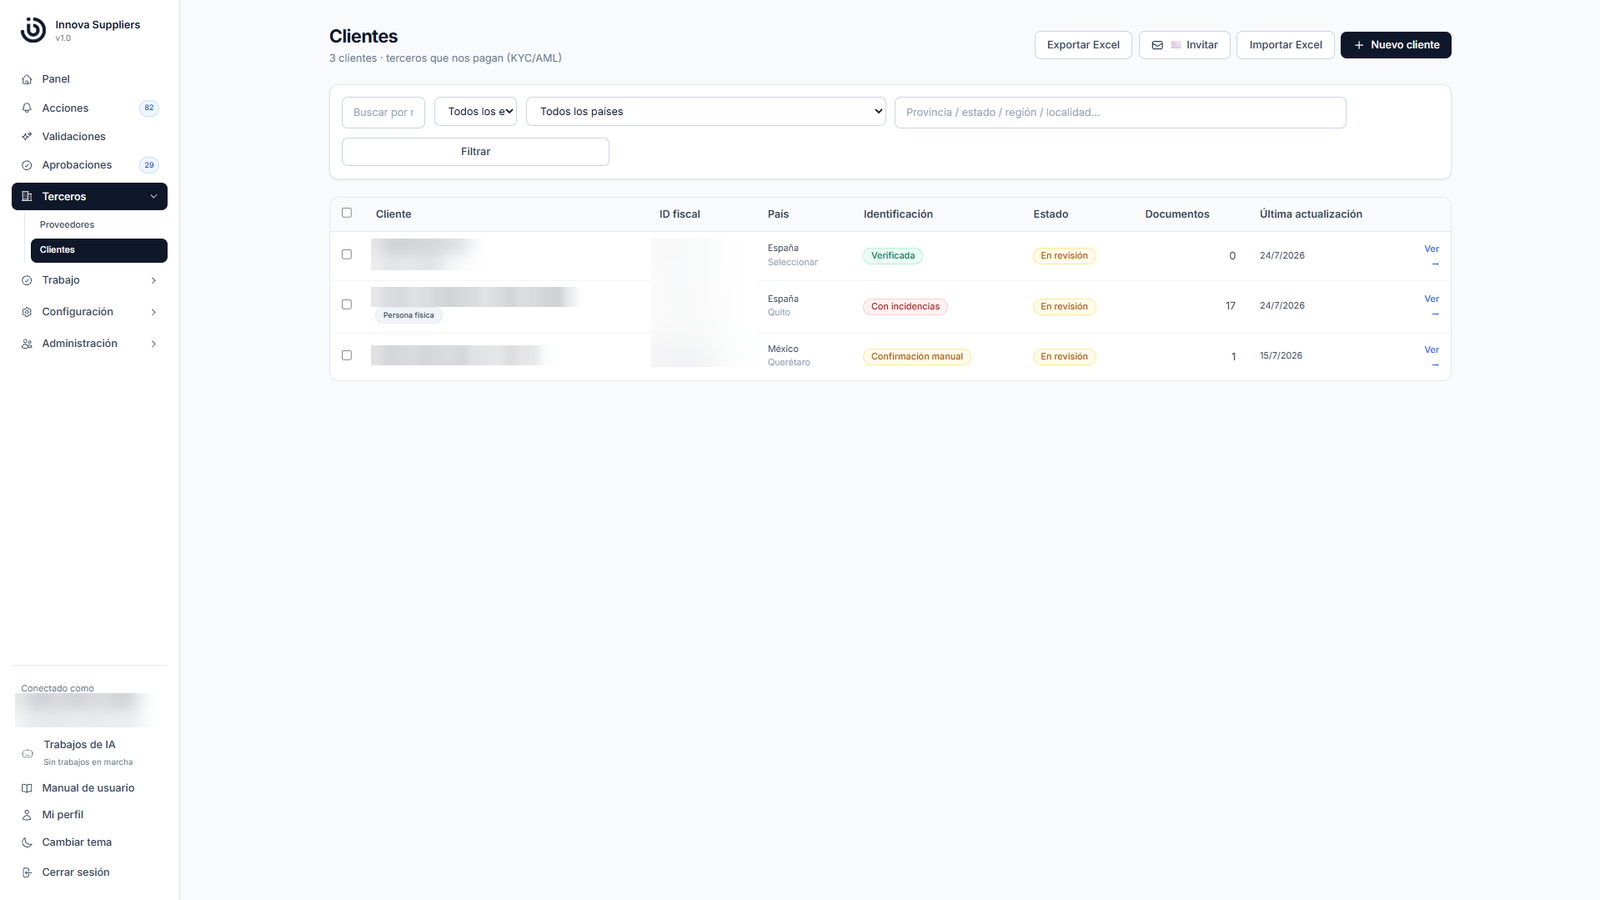Click the Última actualización column header
This screenshot has width=1600, height=900.
point(1311,214)
